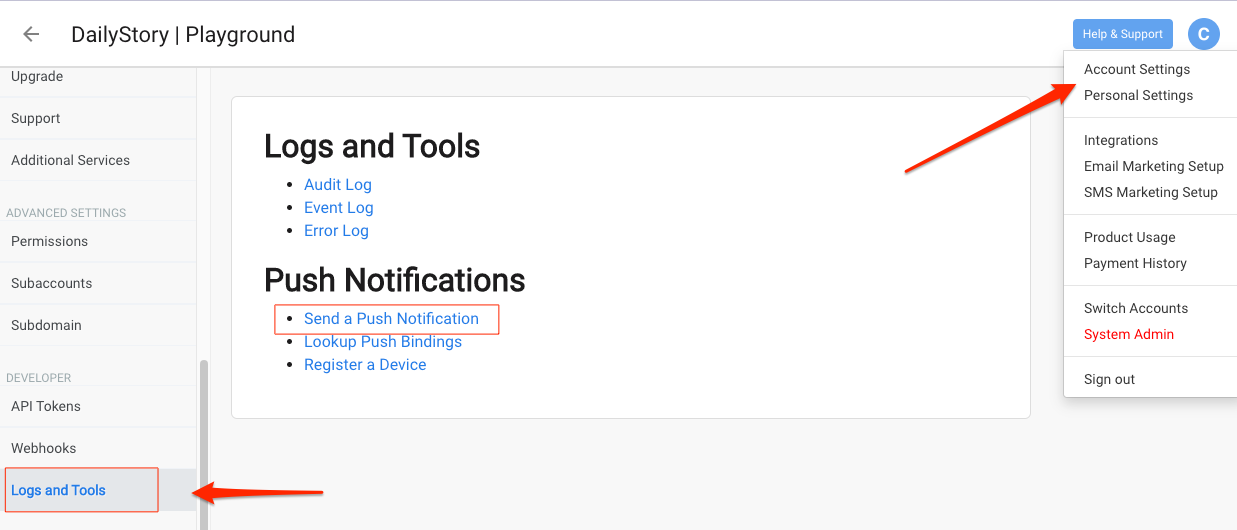Select Email Marketing Setup menu entry
Screen dimensions: 1237x530
pos(1153,166)
